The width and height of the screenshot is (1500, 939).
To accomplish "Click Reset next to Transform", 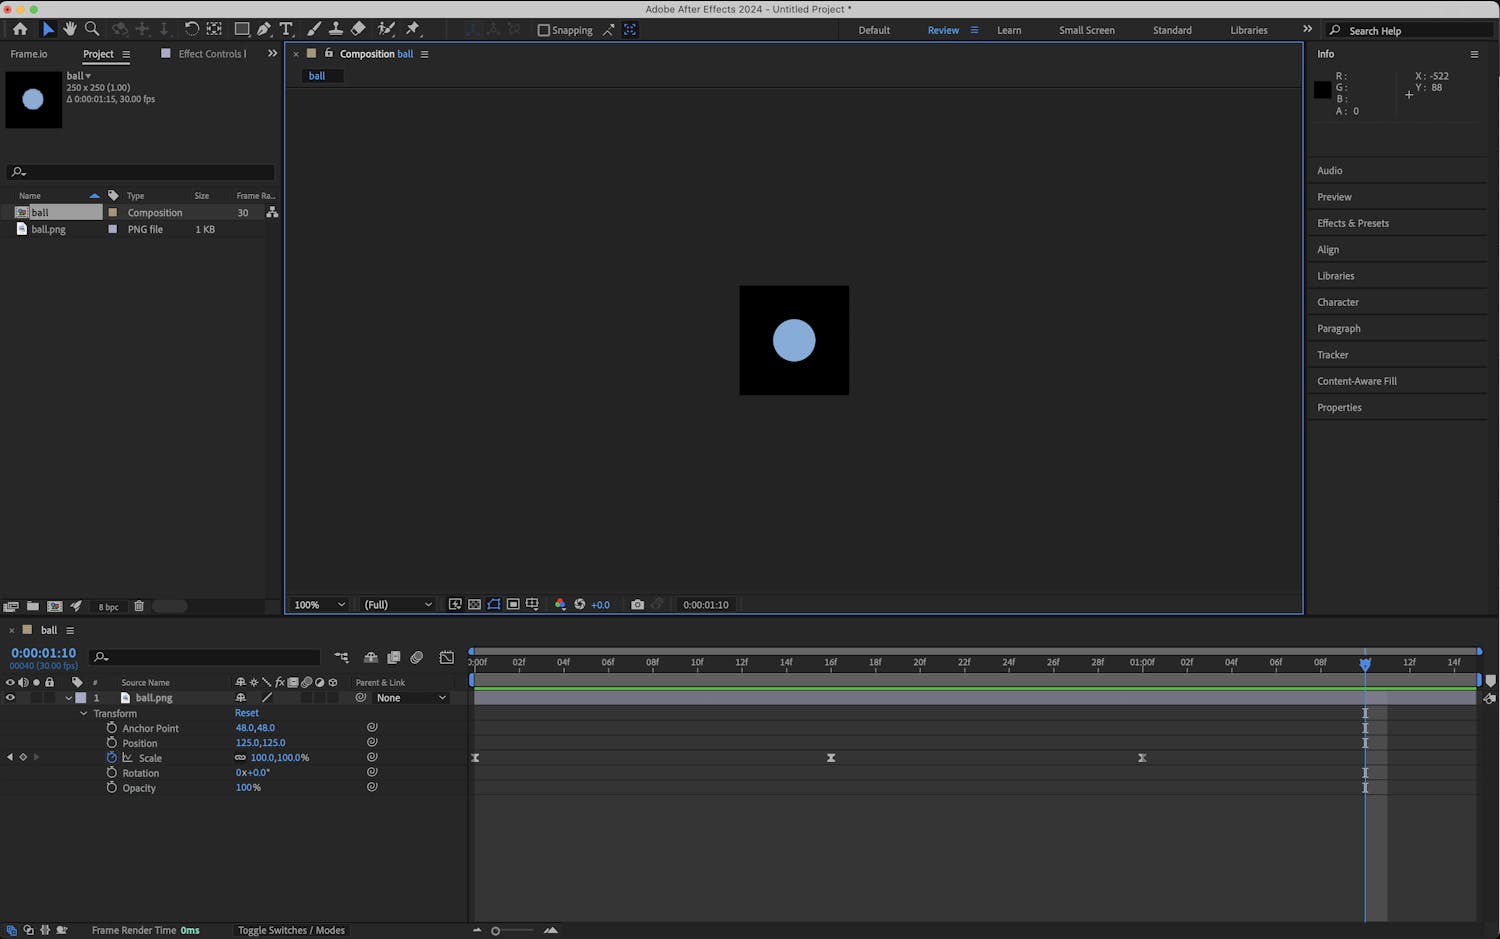I will coord(246,713).
